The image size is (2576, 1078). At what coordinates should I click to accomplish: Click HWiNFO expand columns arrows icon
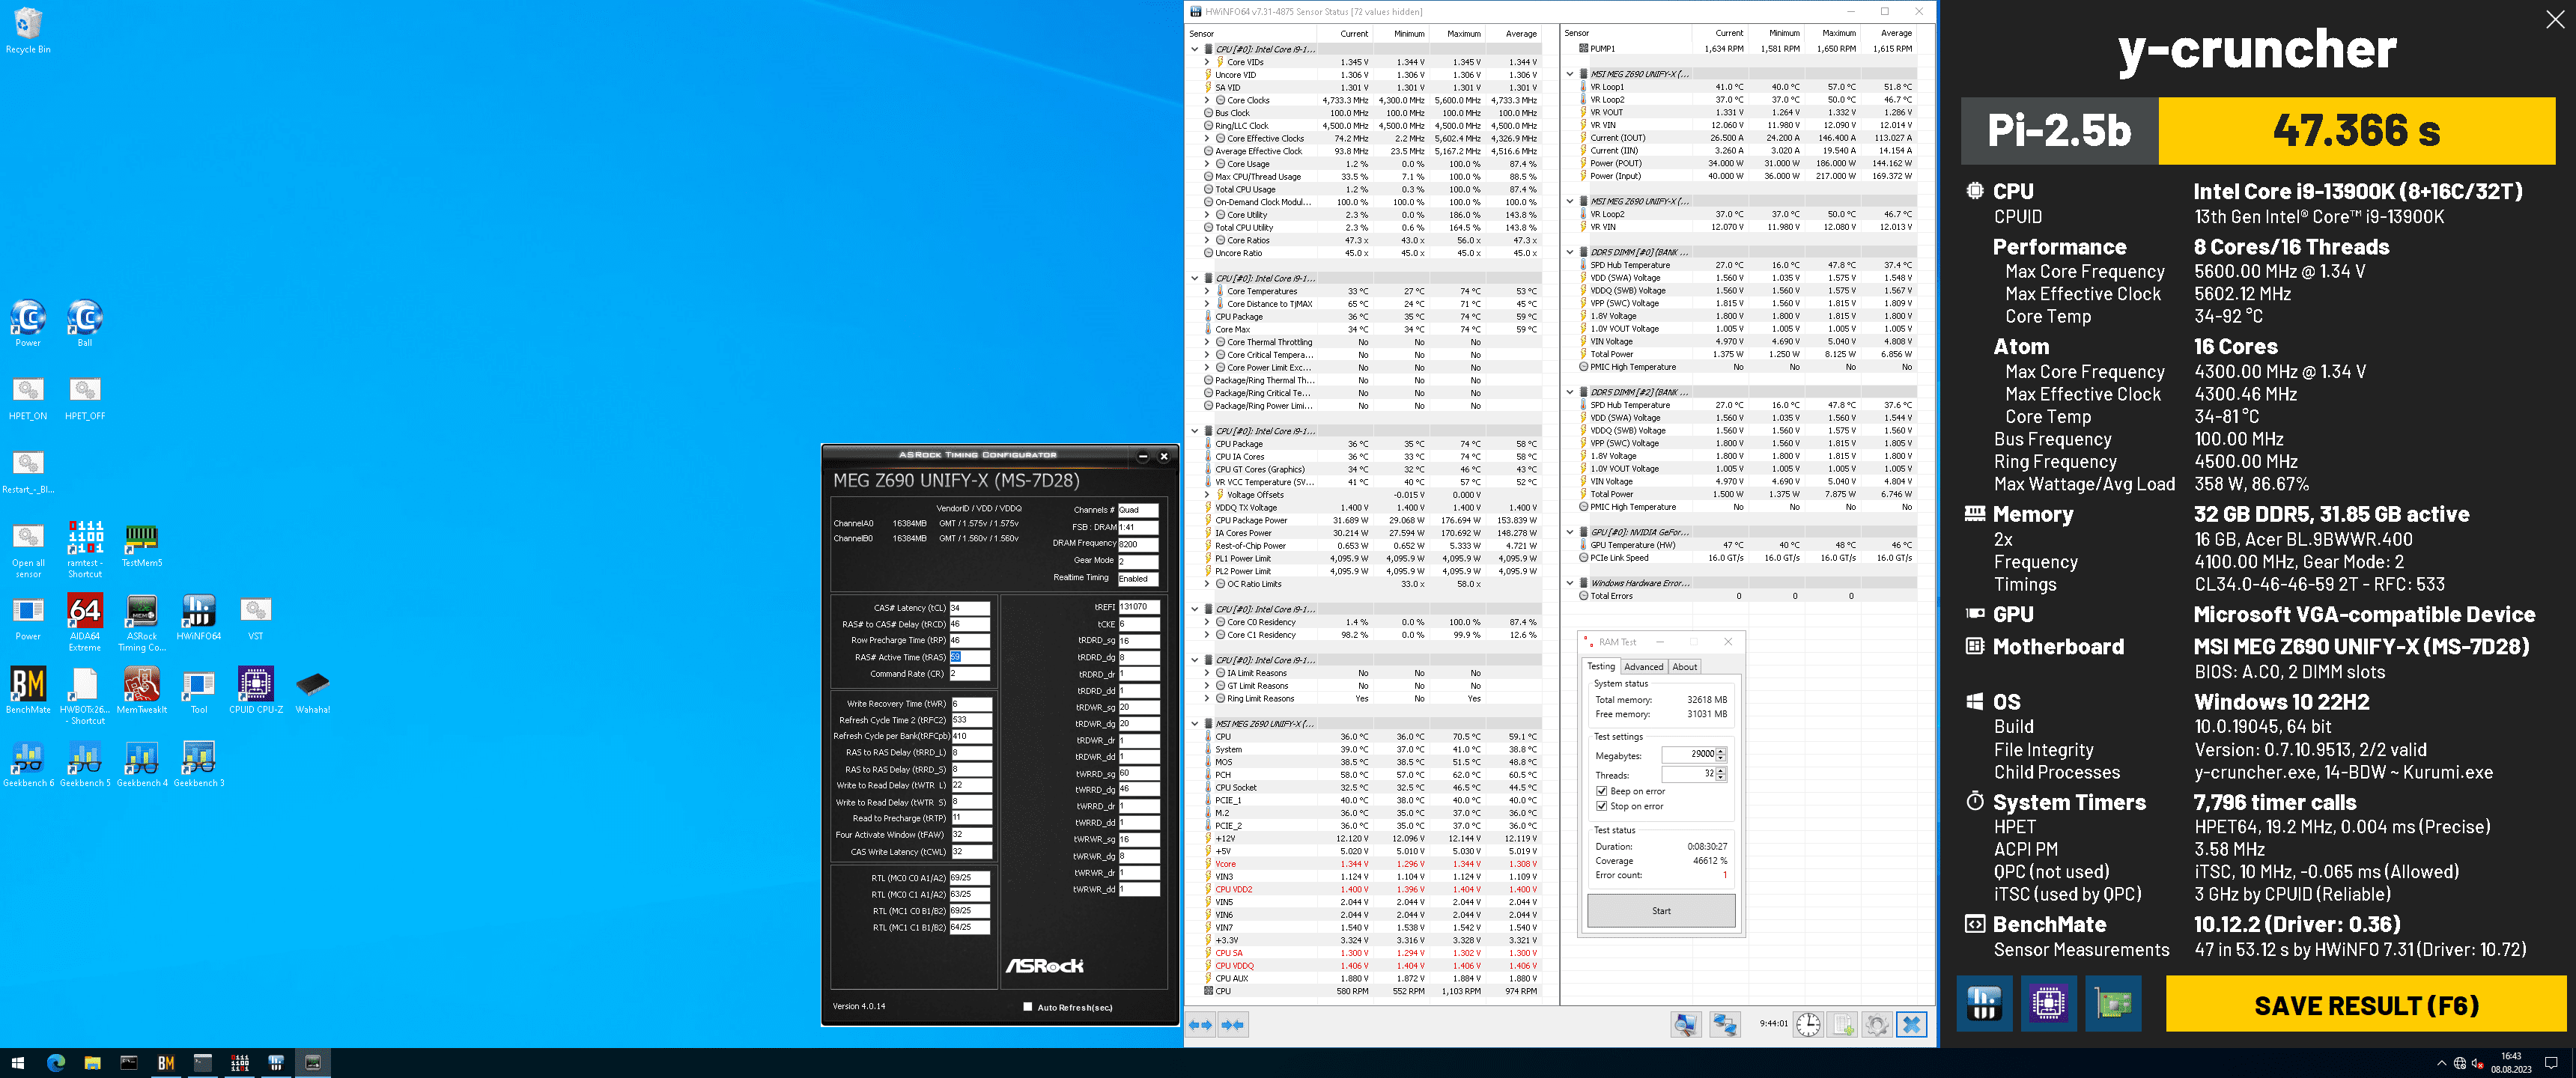click(x=1201, y=1024)
